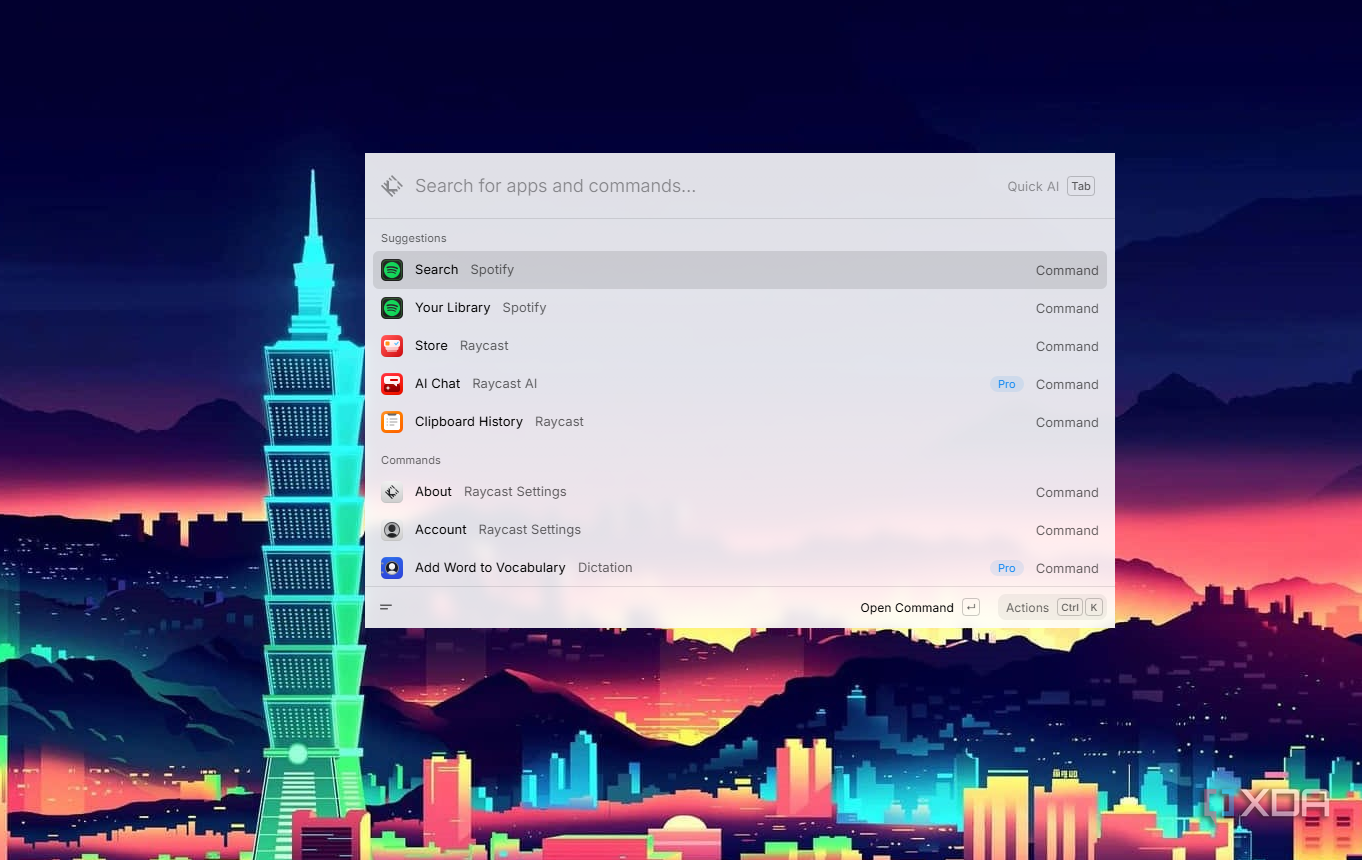This screenshot has width=1362, height=860.
Task: Click the Ctrl key hint in Actions
Action: [x=1070, y=607]
